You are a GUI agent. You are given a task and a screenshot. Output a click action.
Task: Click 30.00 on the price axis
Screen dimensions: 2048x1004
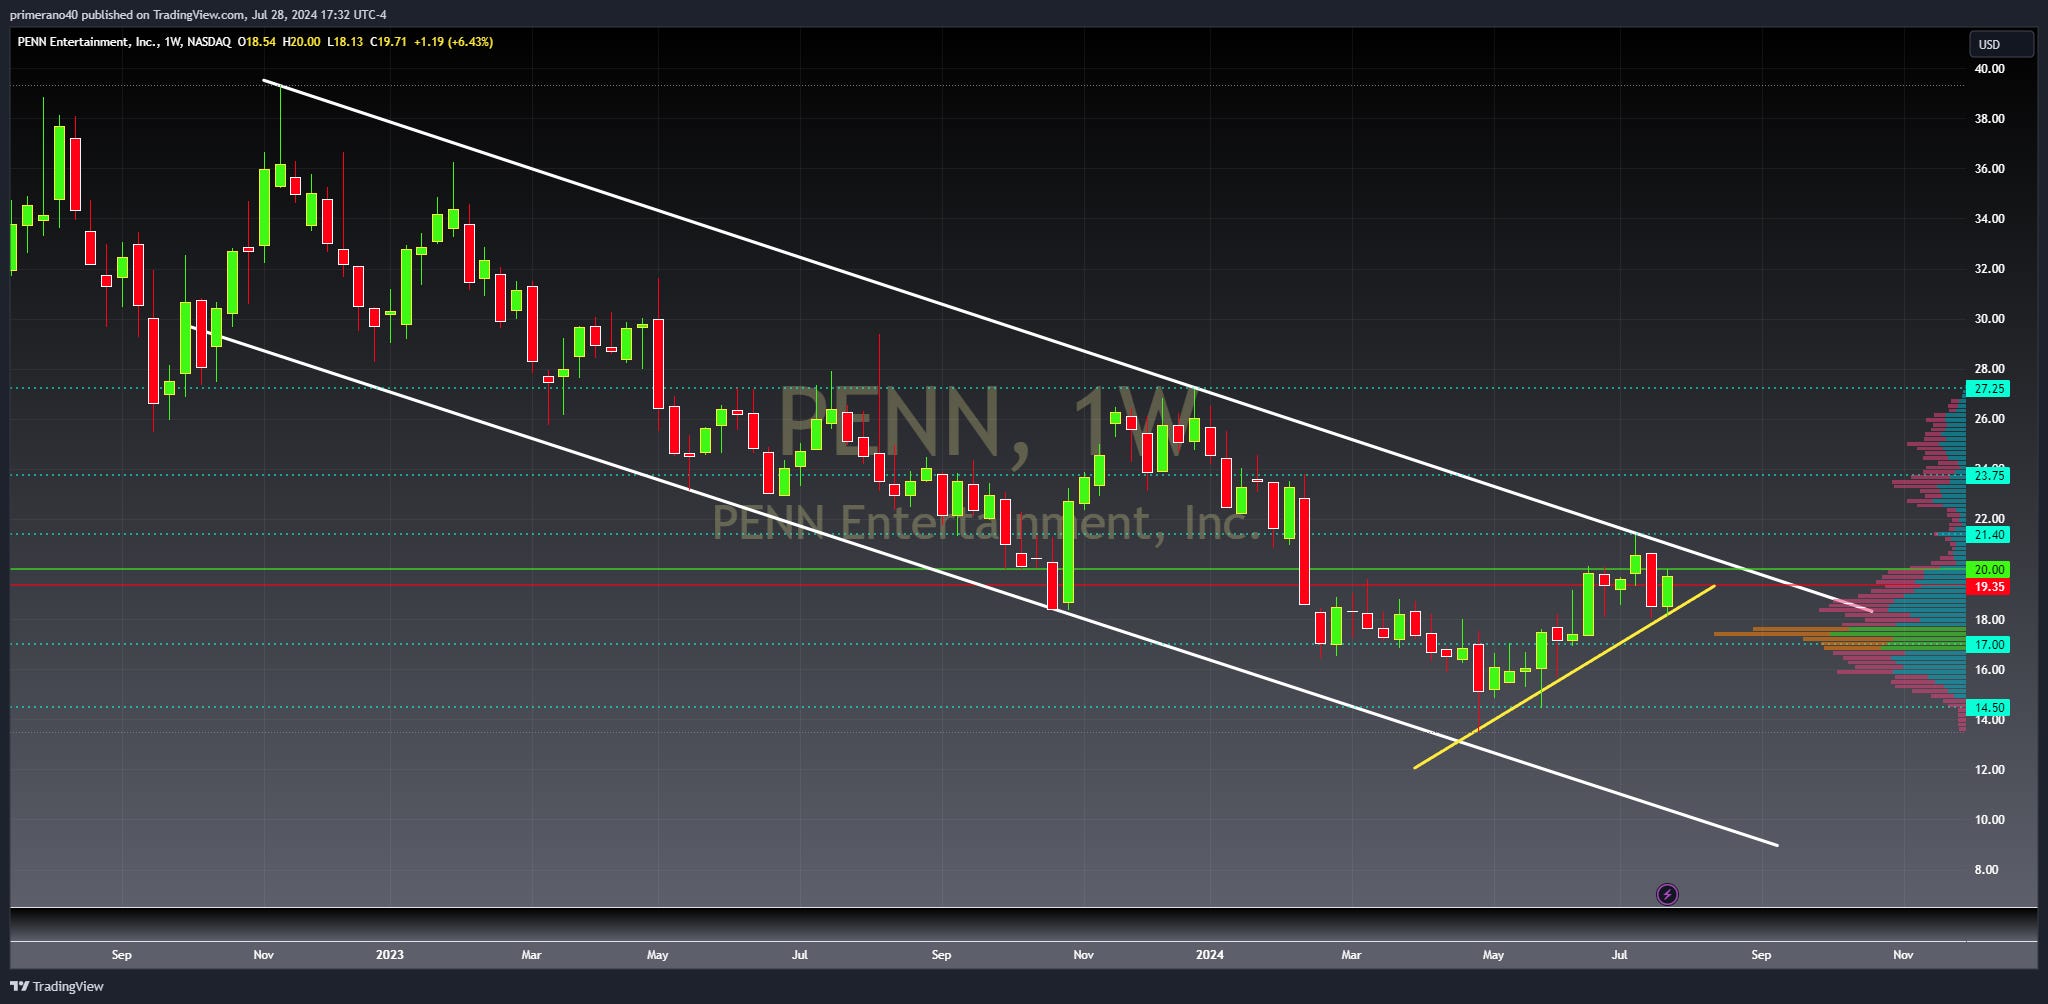pyautogui.click(x=1989, y=319)
